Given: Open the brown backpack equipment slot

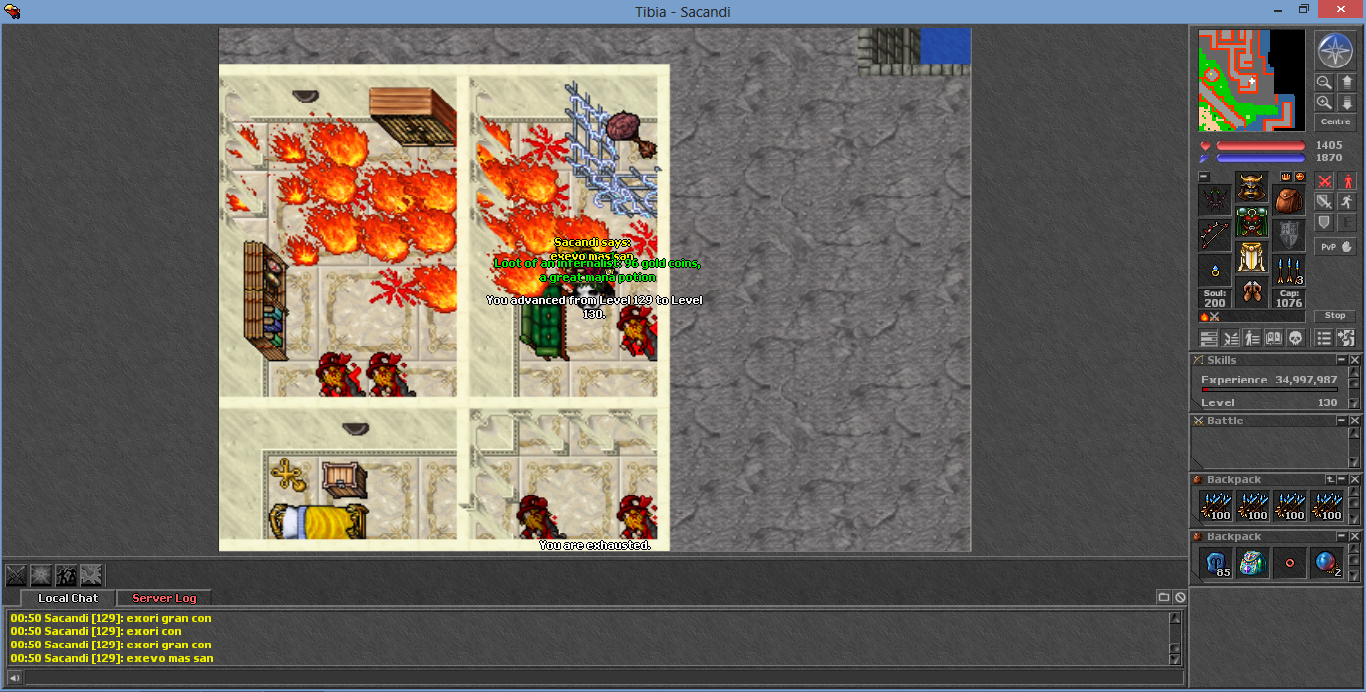Looking at the screenshot, I should point(1288,200).
